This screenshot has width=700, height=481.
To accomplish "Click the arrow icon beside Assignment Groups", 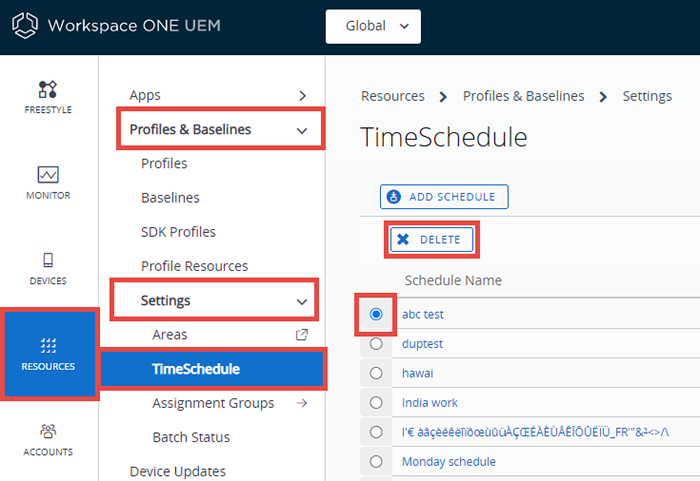I will click(302, 403).
